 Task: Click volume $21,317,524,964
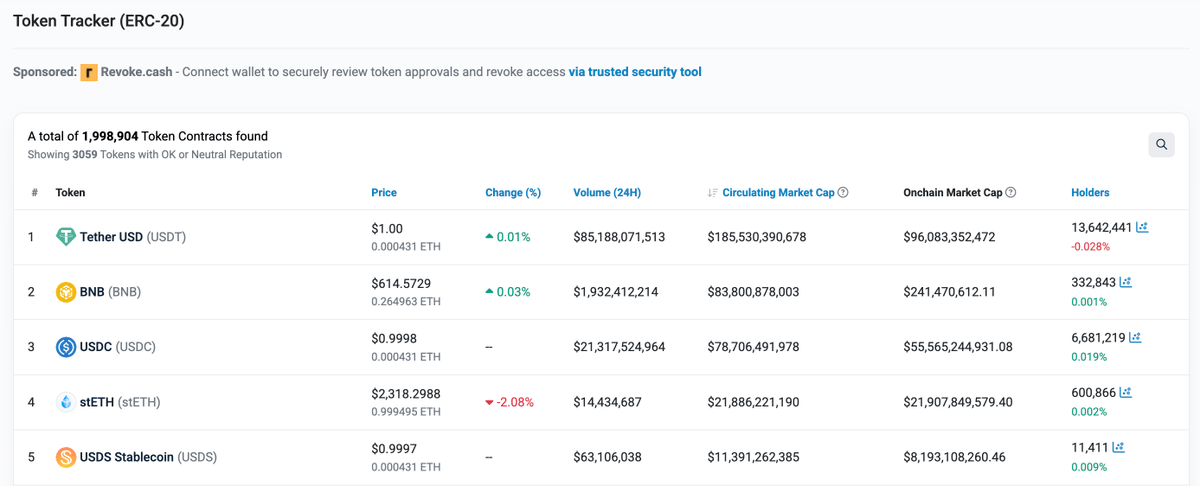tap(619, 347)
